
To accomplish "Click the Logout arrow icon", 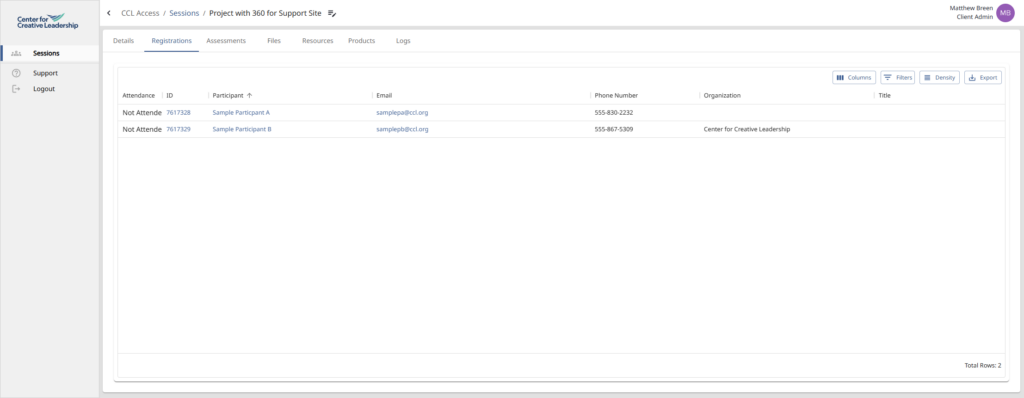I will click(17, 89).
